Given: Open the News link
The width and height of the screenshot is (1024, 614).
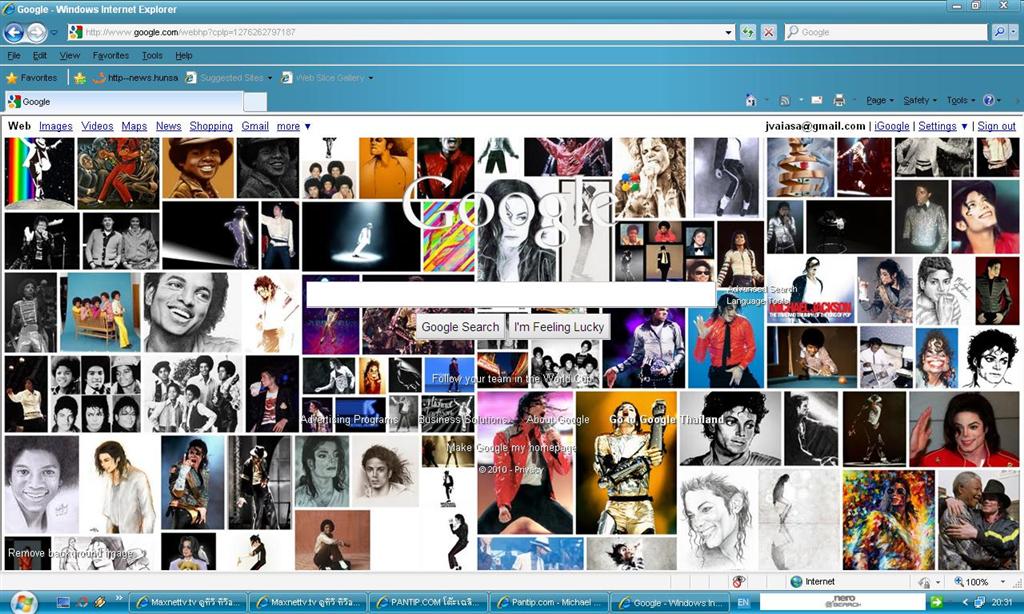Looking at the screenshot, I should click(168, 126).
